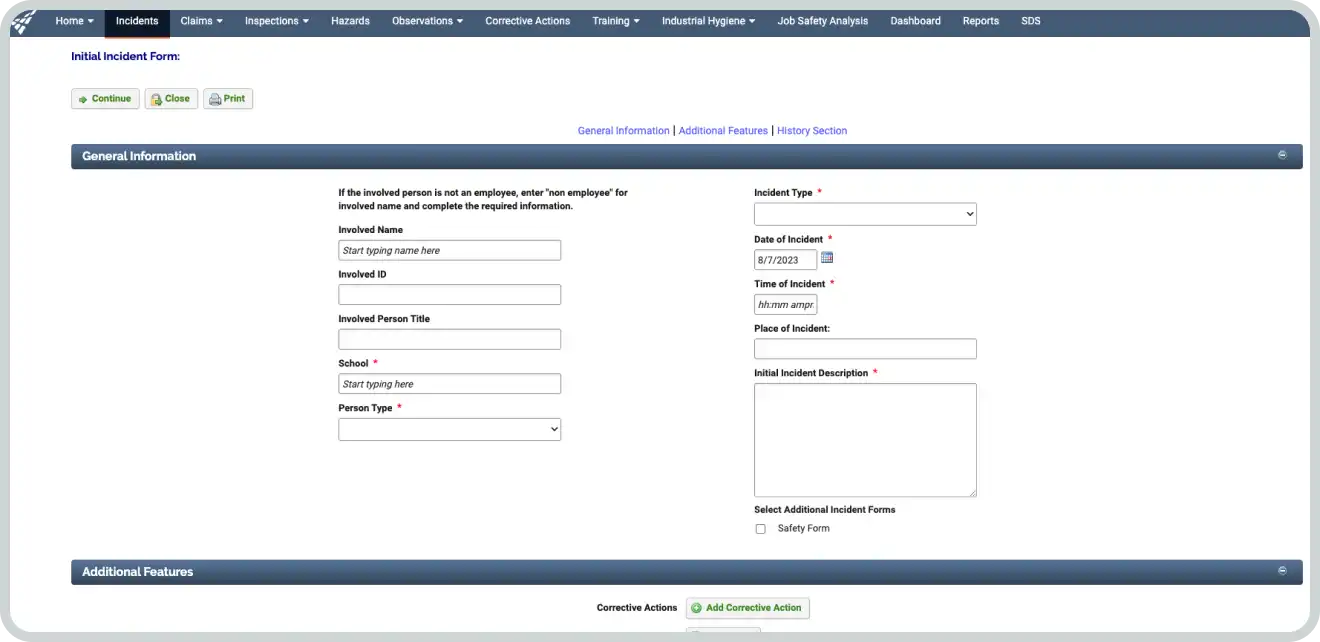Click the Print button with printer icon
The height and width of the screenshot is (642, 1320).
[228, 99]
